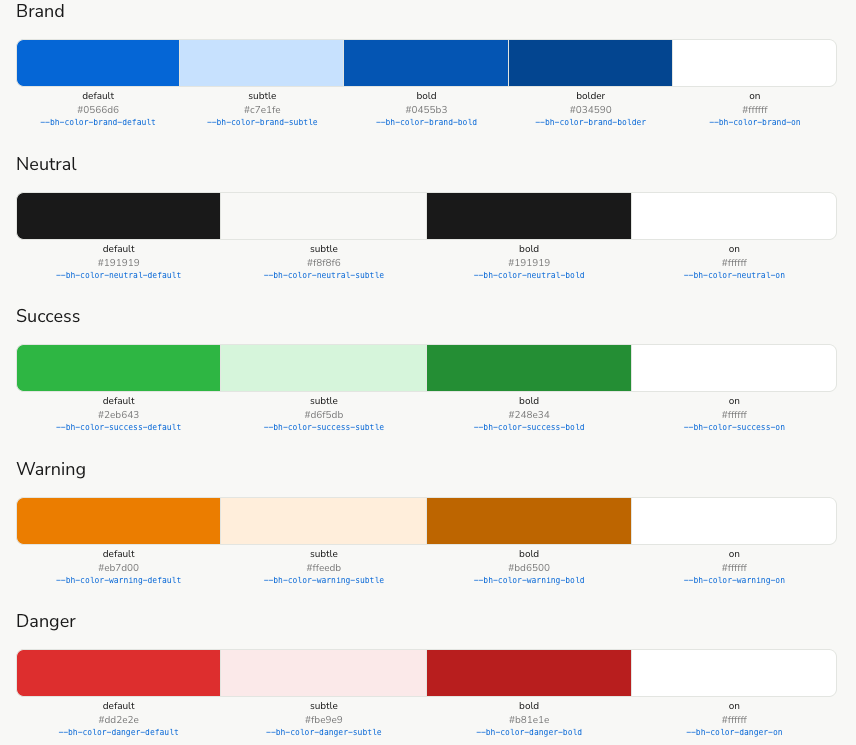
Task: Select the --bh-color-success-bold variable link
Action: [529, 427]
